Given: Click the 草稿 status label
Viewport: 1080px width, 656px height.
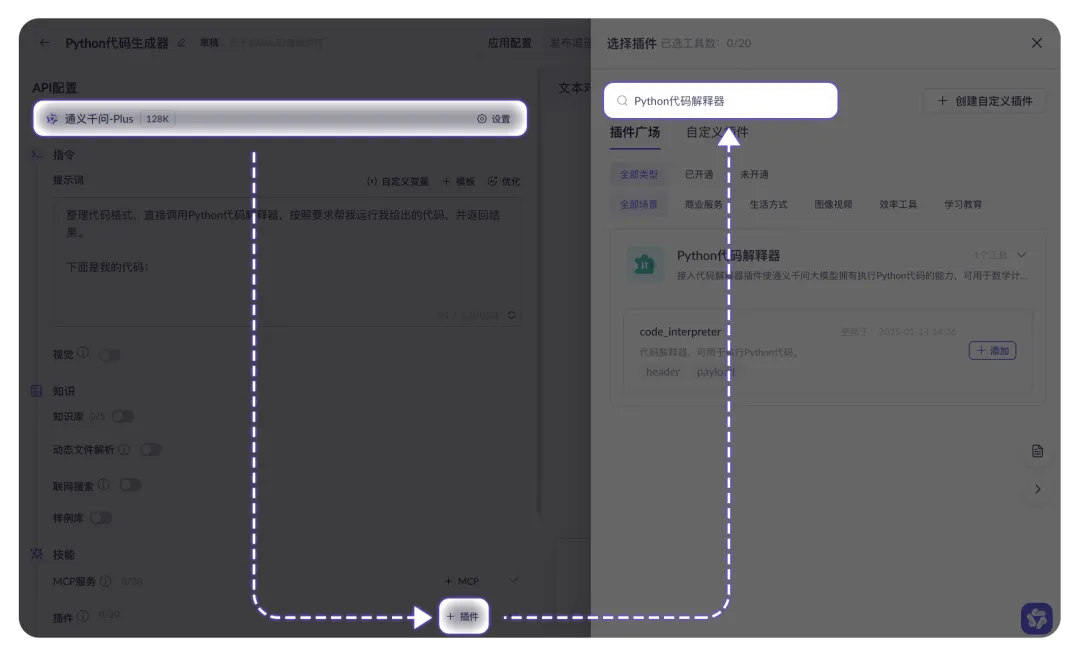Looking at the screenshot, I should pos(209,43).
